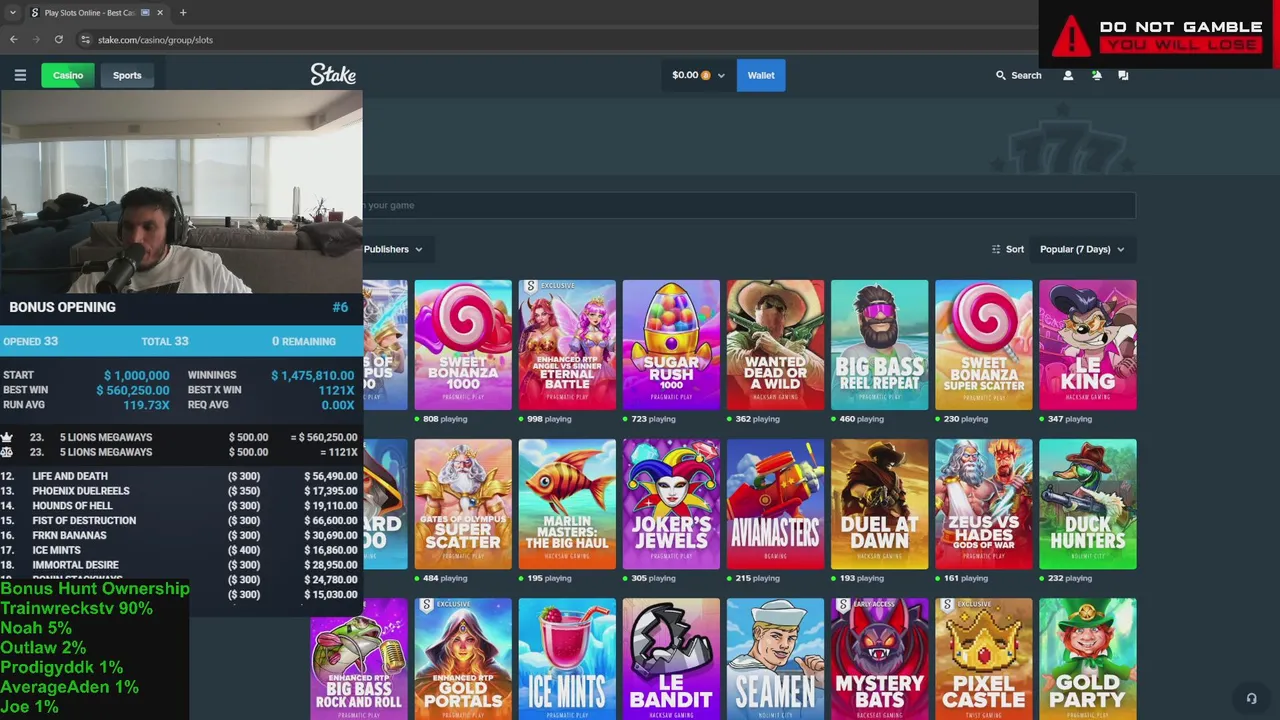Open Big Bass Reel Repeat game

879,345
